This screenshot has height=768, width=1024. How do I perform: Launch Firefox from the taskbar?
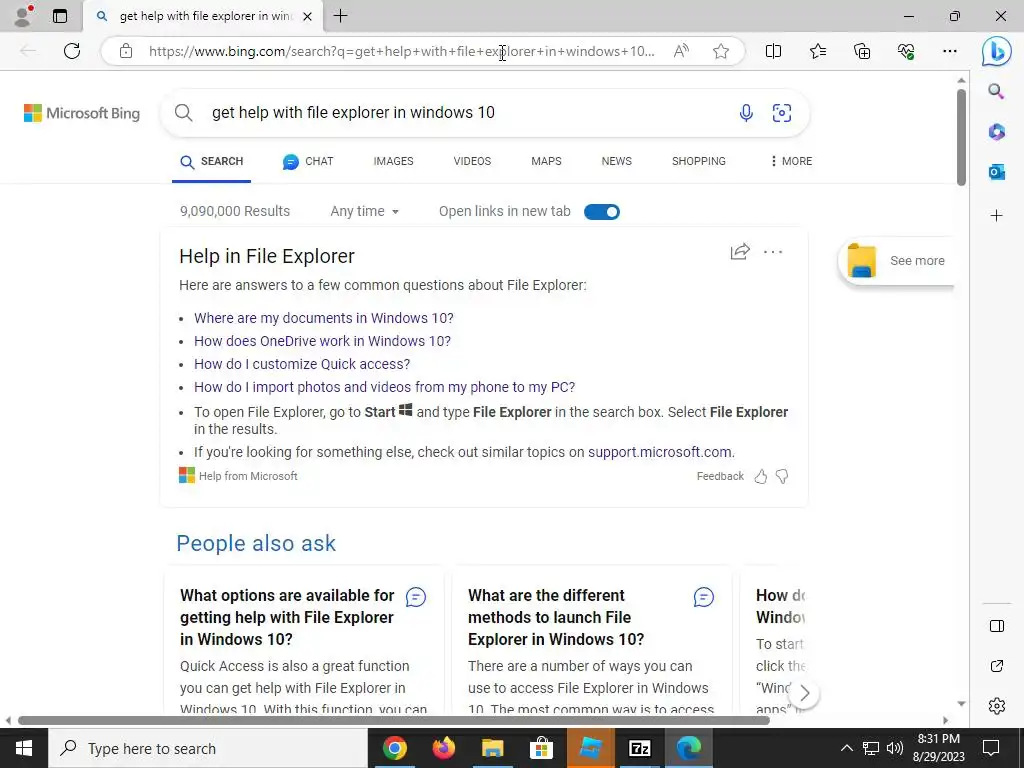pos(443,748)
